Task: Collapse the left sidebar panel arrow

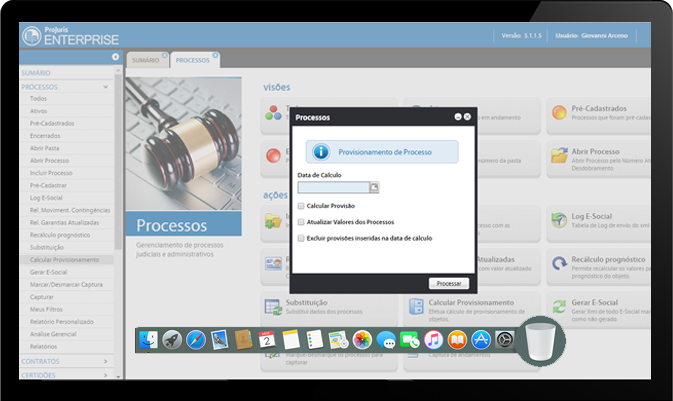Action: click(115, 57)
